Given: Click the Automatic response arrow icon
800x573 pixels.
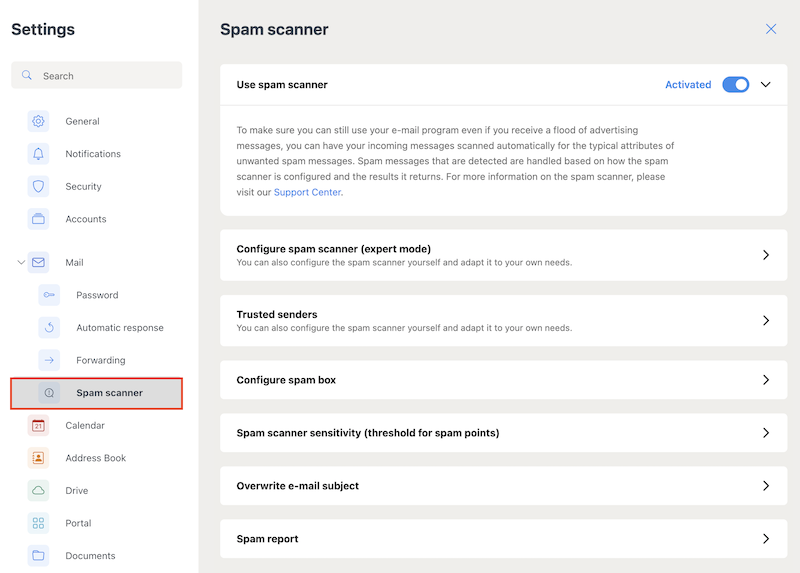Looking at the screenshot, I should [x=49, y=328].
